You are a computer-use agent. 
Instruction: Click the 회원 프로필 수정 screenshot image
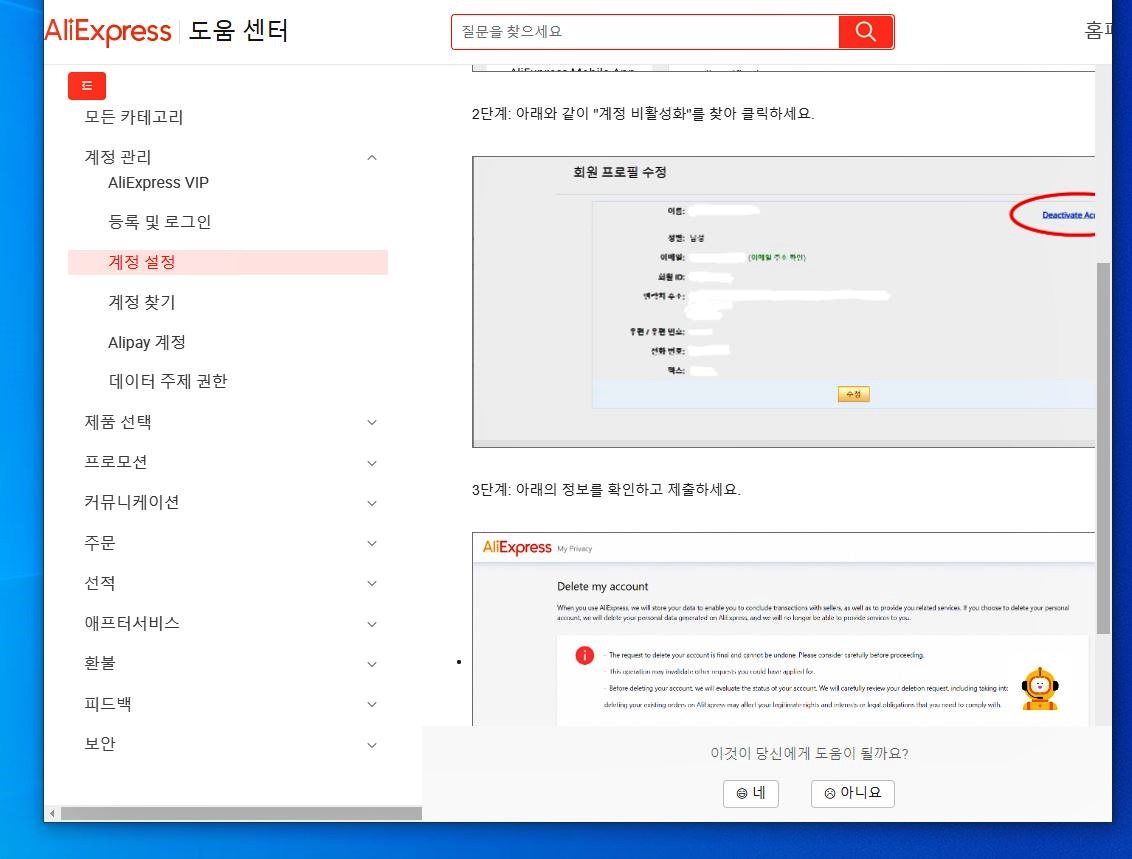tap(783, 302)
